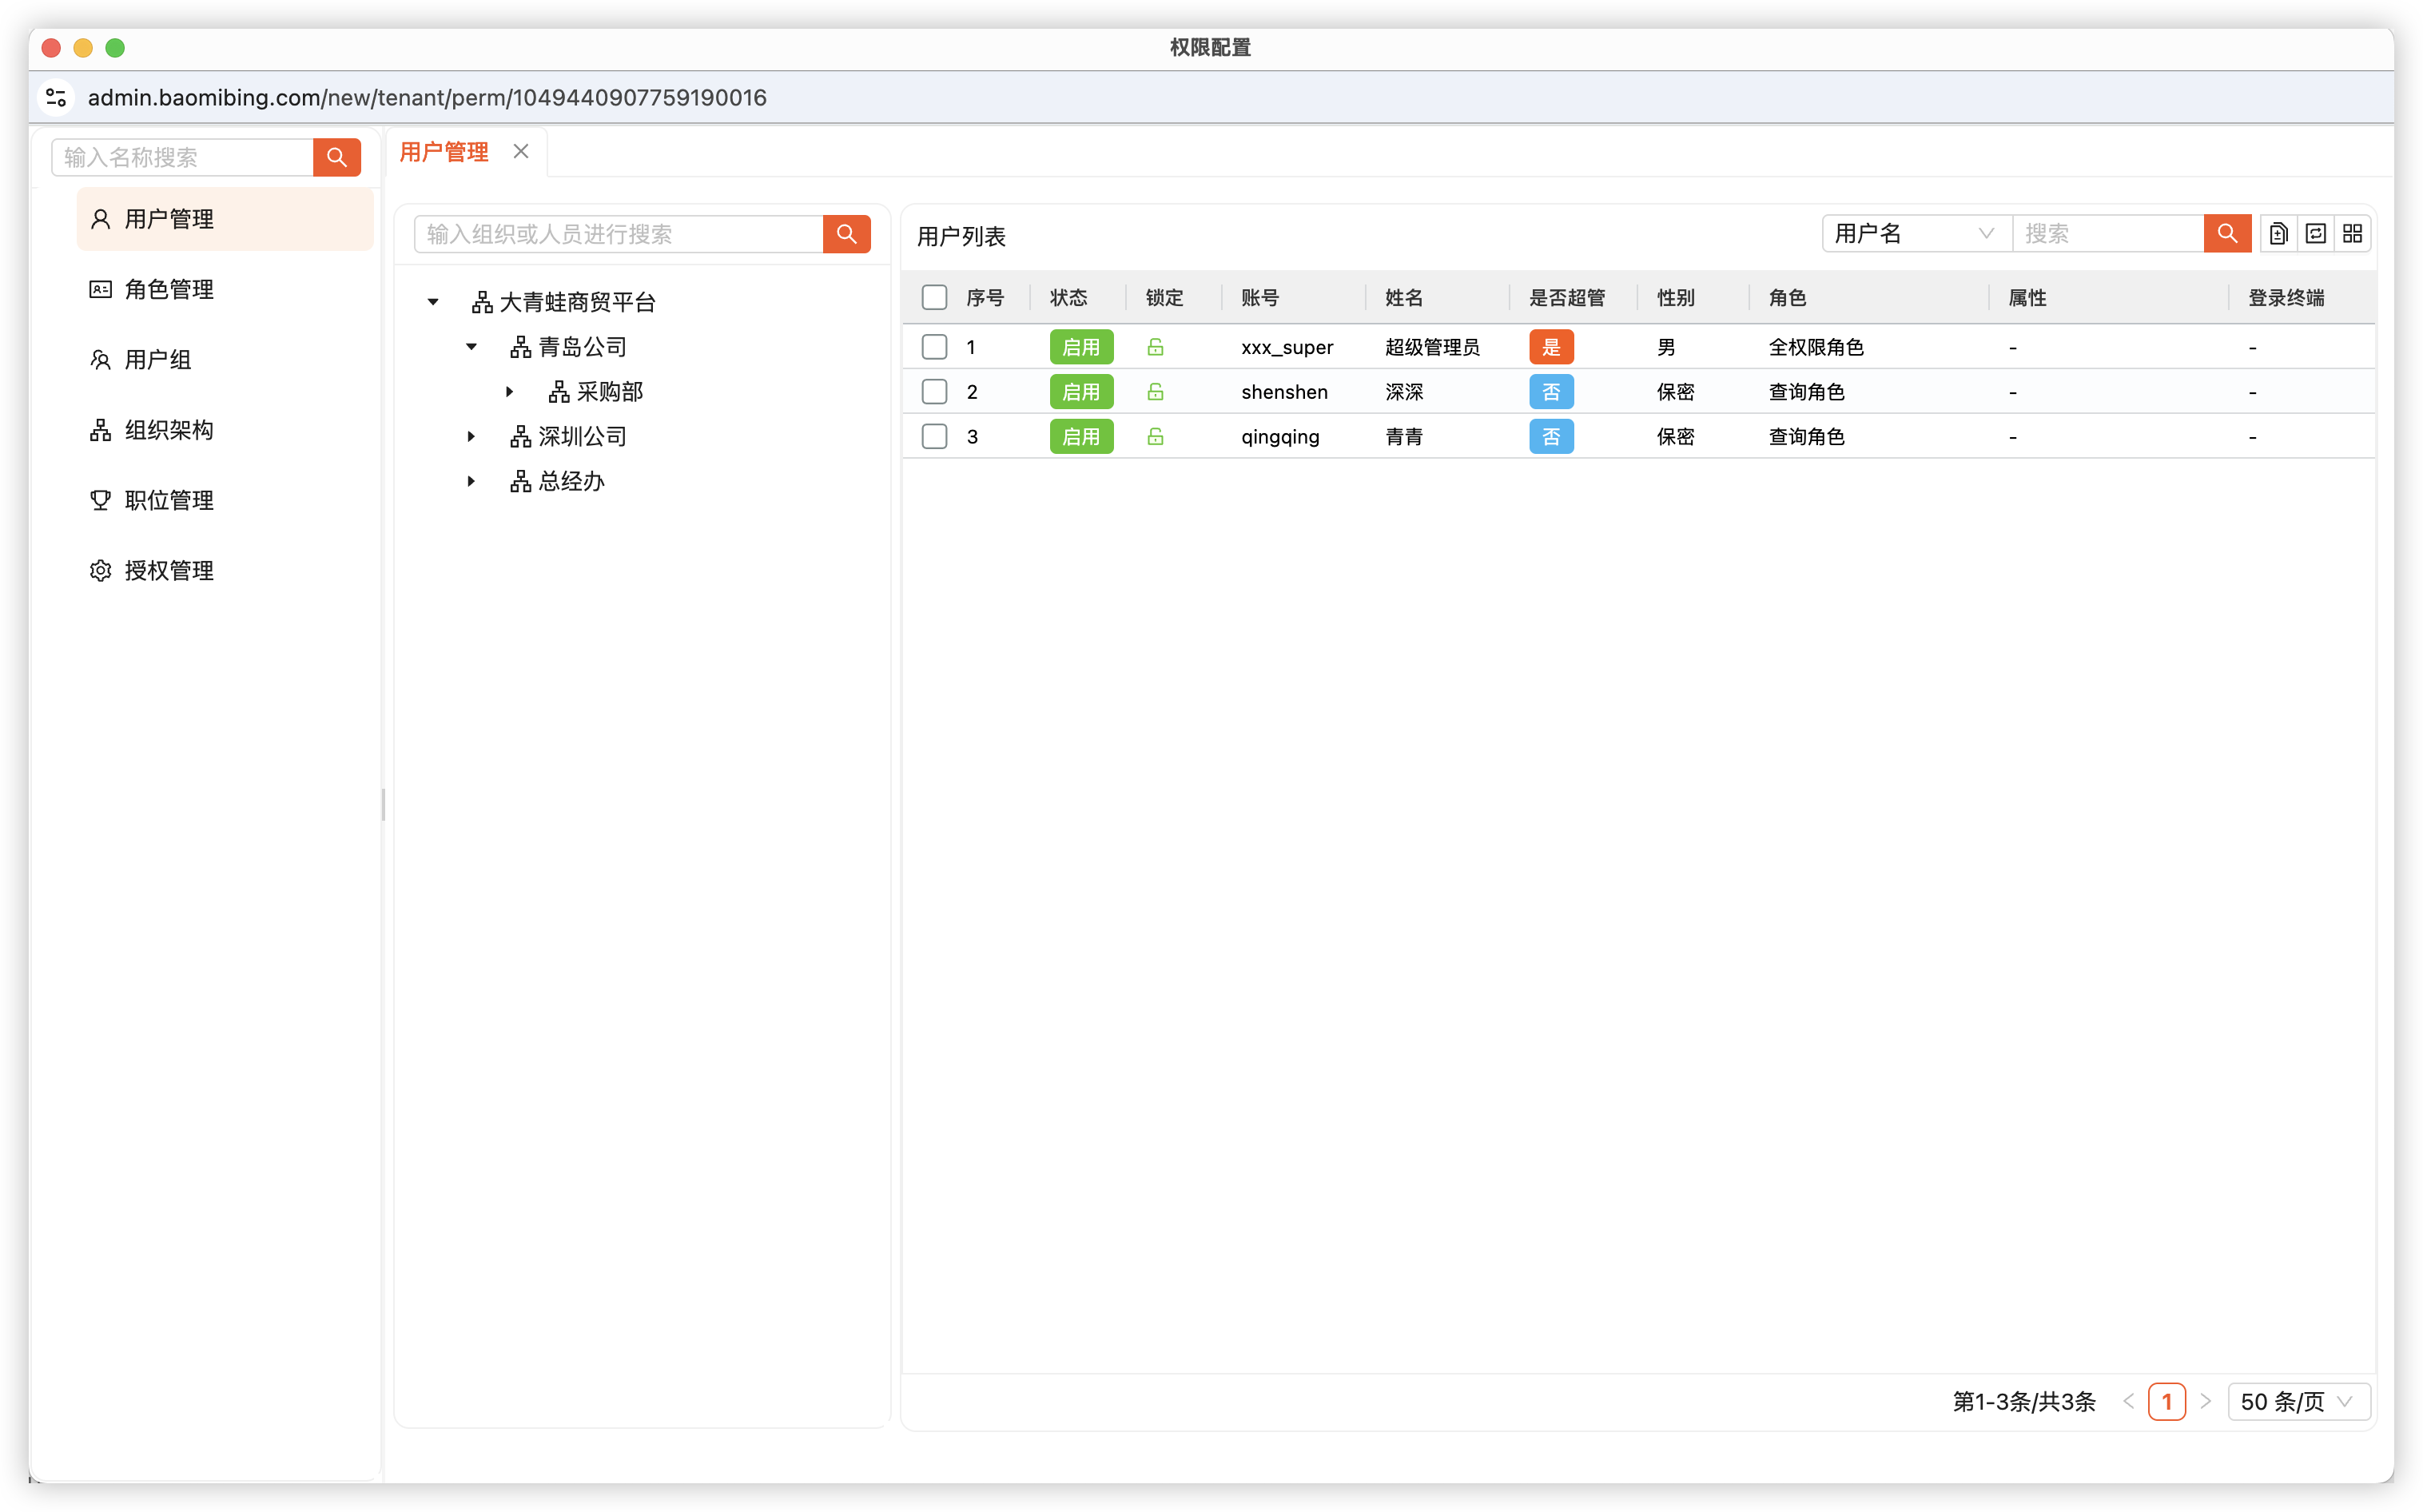Screen dimensions: 2423x1512
Task: Click page number 1 in pagination
Action: (2166, 1402)
